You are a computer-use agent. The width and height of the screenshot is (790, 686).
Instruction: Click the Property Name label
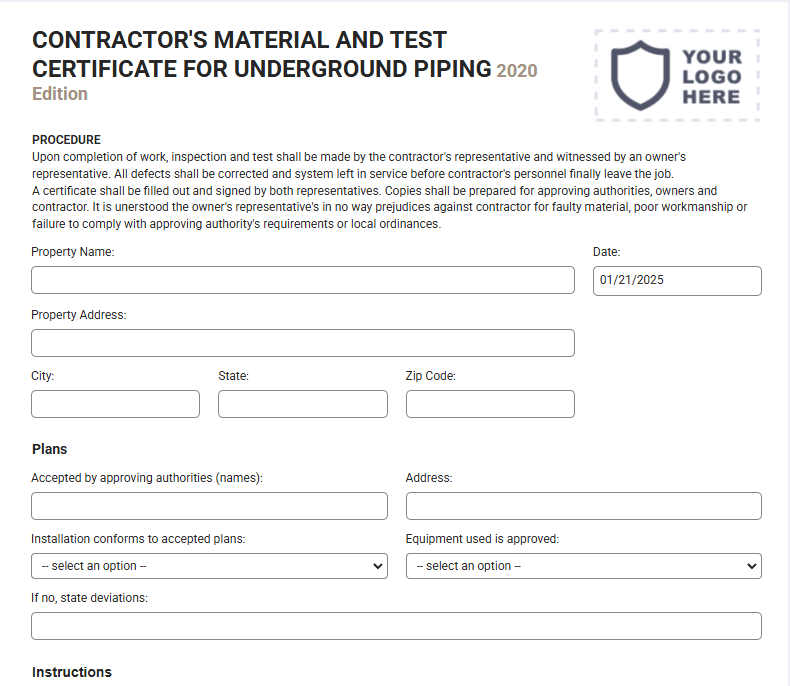[x=73, y=252]
